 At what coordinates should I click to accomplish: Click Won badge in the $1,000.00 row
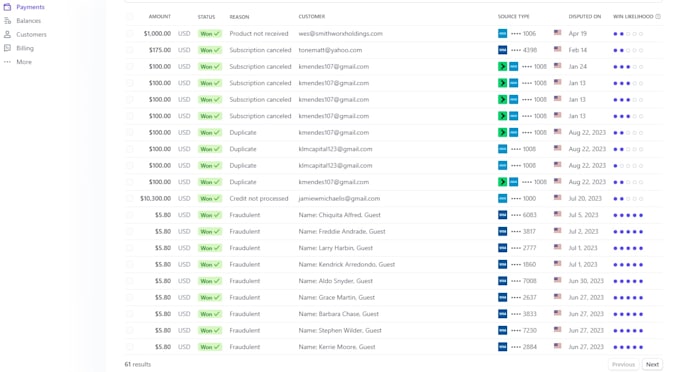210,33
